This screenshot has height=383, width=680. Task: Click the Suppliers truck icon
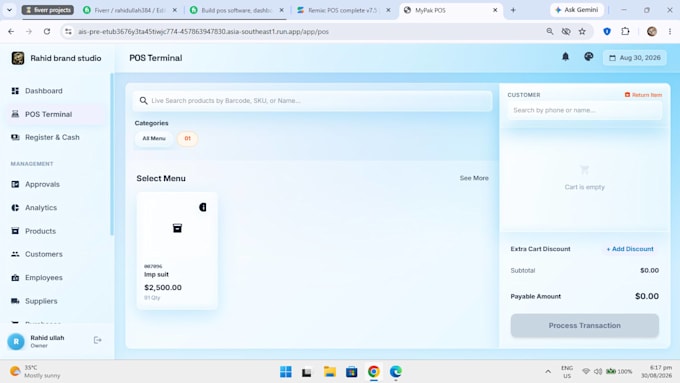coord(15,301)
